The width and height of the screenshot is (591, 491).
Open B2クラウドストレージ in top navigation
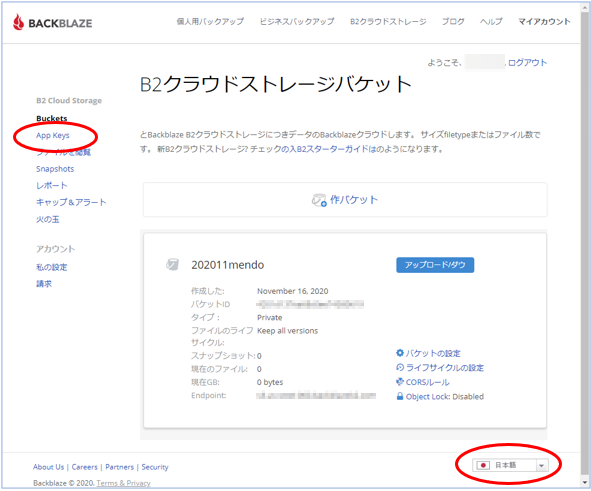coord(388,21)
